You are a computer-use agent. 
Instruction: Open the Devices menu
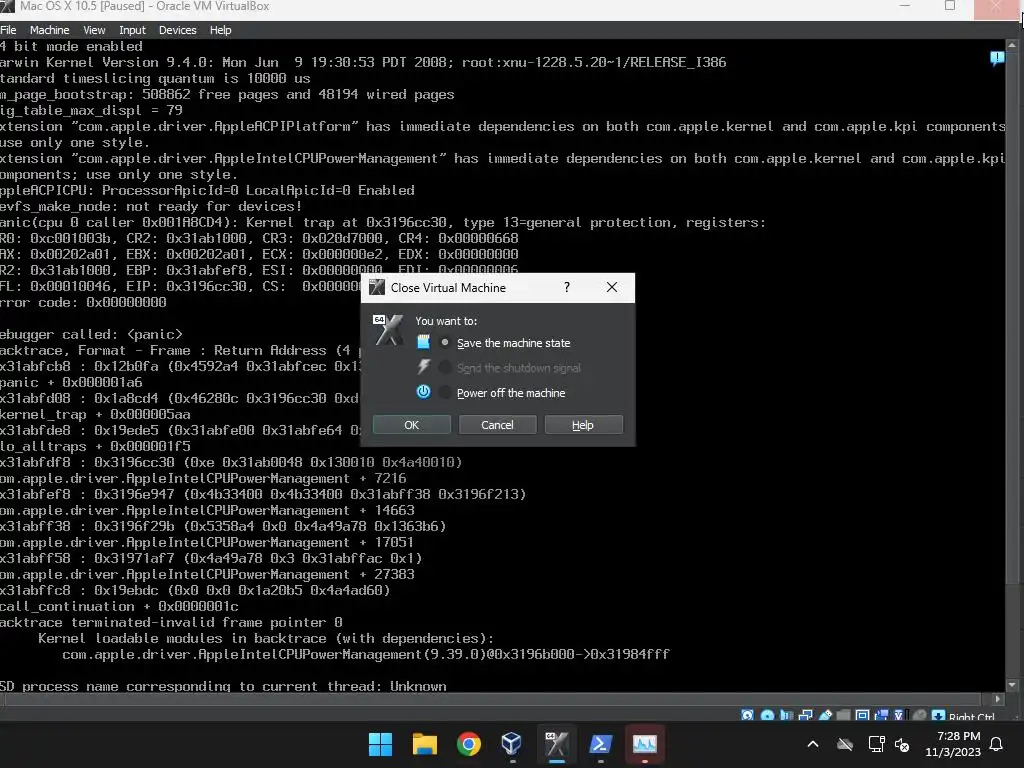tap(177, 30)
